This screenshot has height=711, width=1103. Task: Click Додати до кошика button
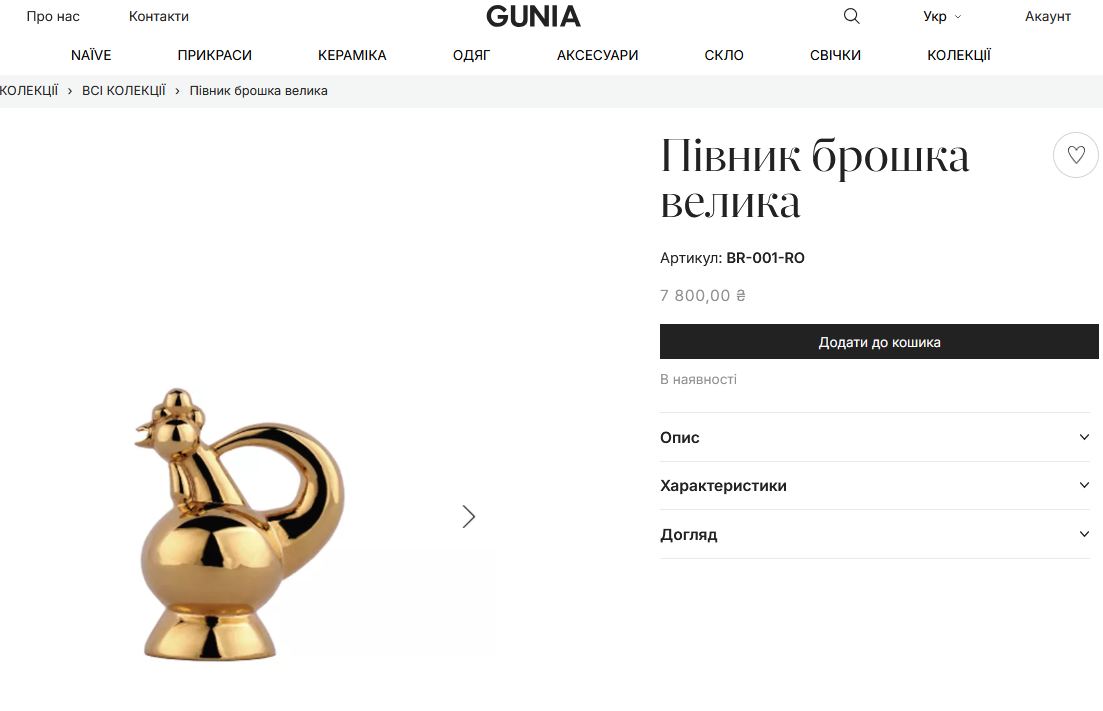click(879, 342)
